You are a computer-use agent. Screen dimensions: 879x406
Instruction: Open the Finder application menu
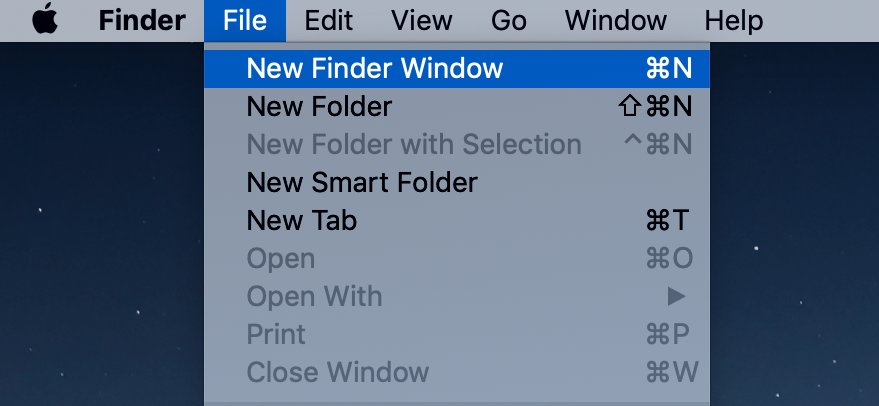click(142, 21)
